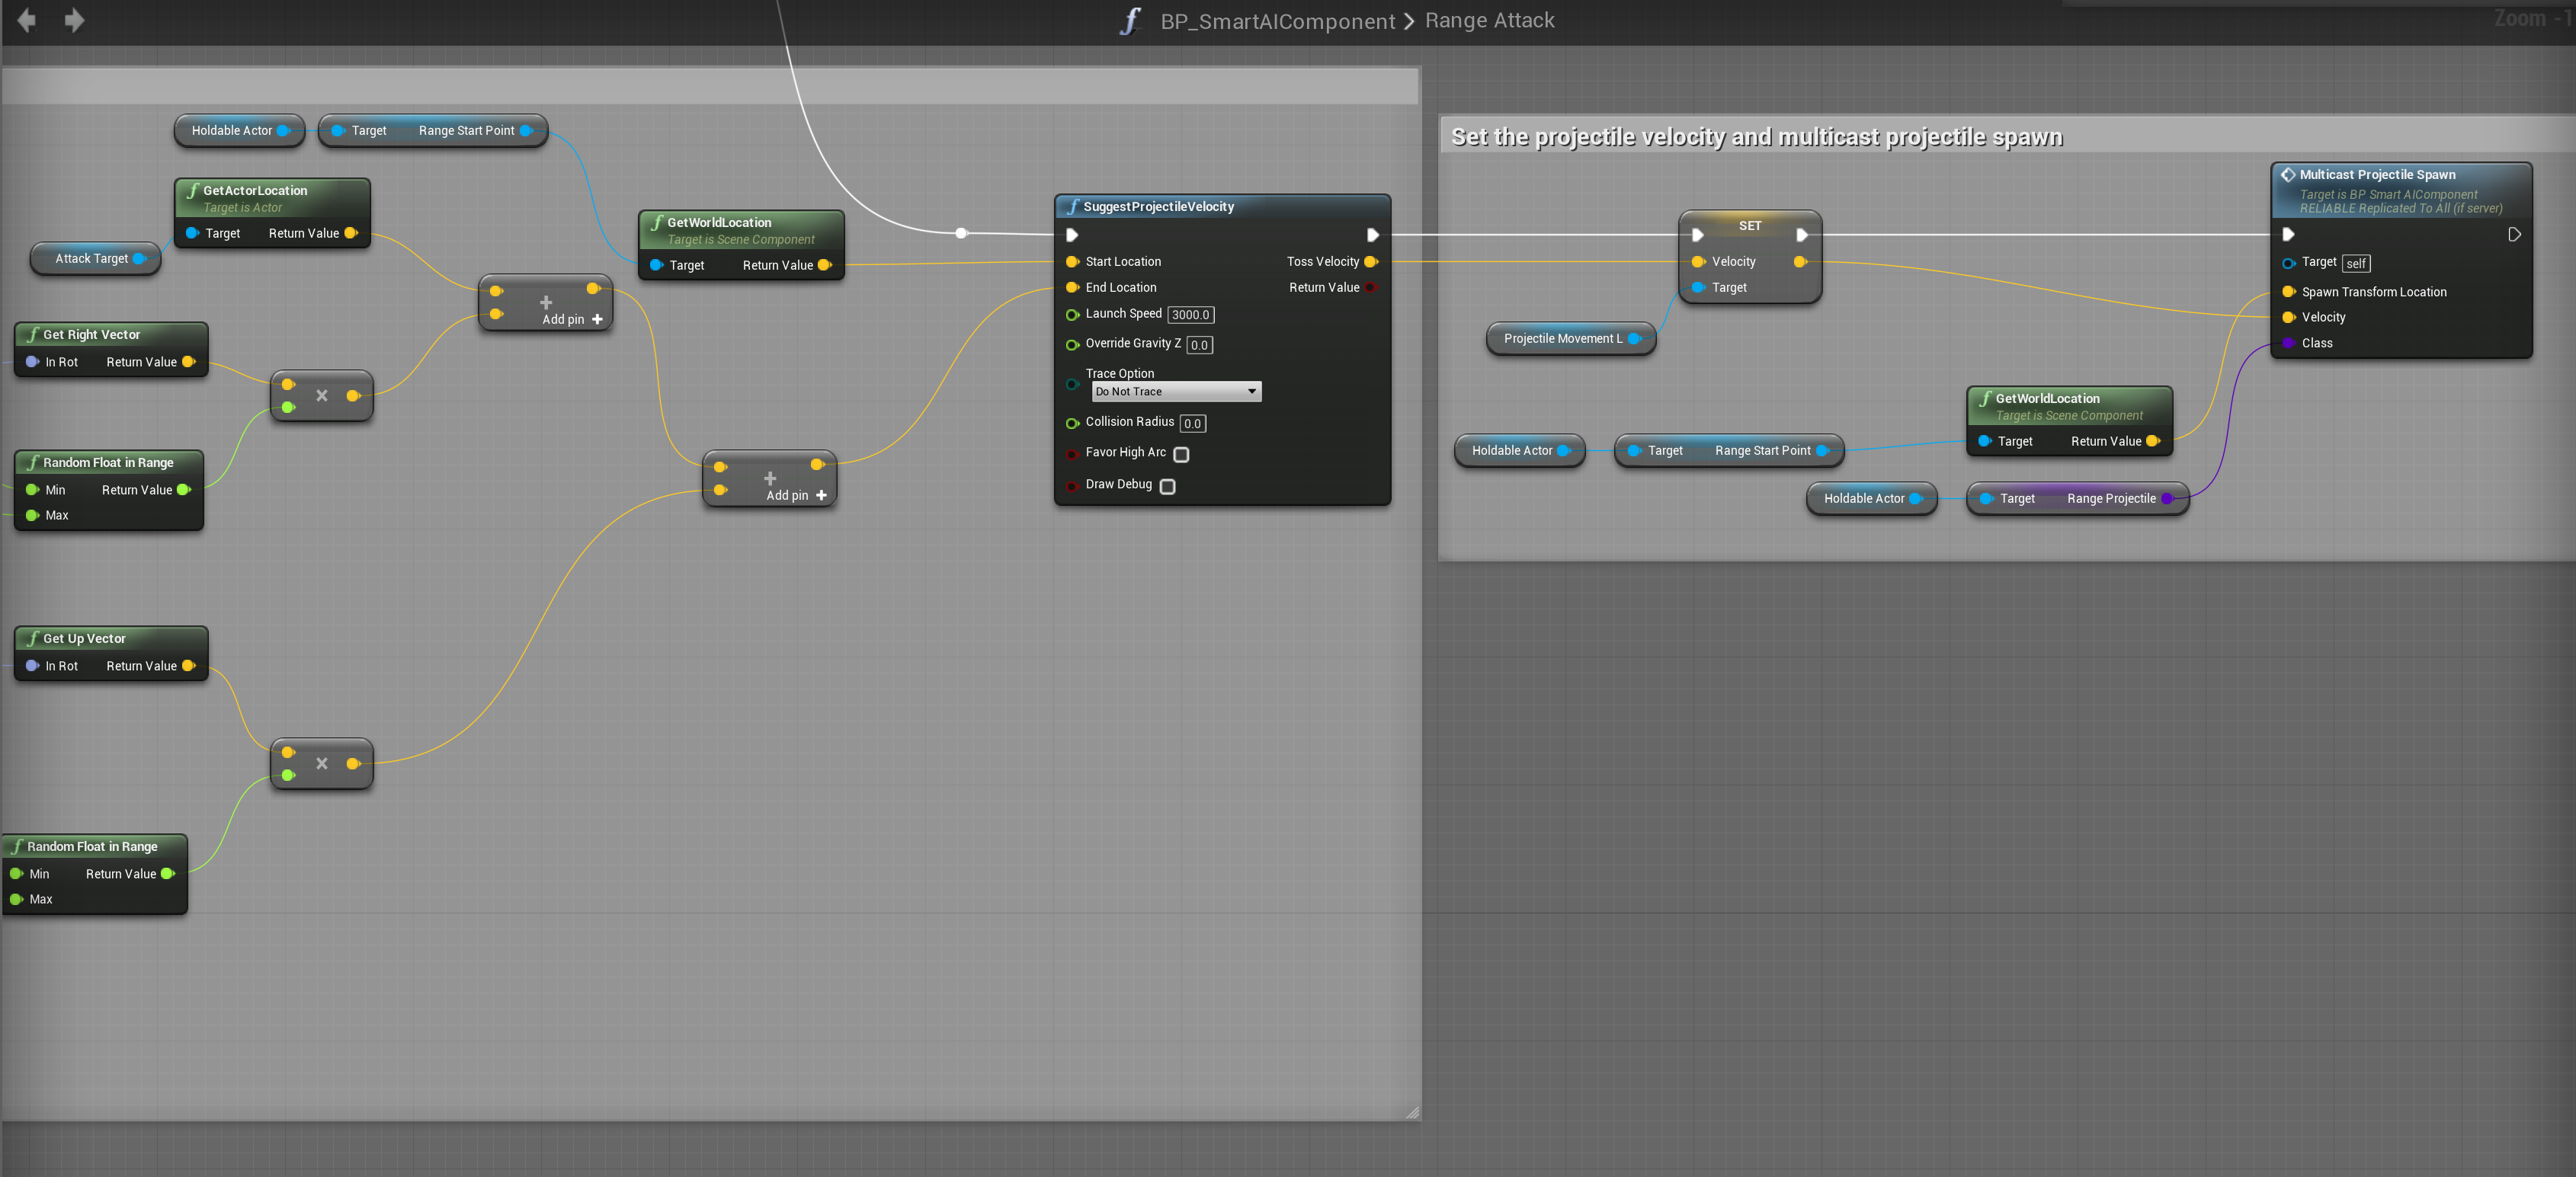Click the Multicast Projectile Spawn event icon
The width and height of the screenshot is (2576, 1177).
(x=2287, y=175)
